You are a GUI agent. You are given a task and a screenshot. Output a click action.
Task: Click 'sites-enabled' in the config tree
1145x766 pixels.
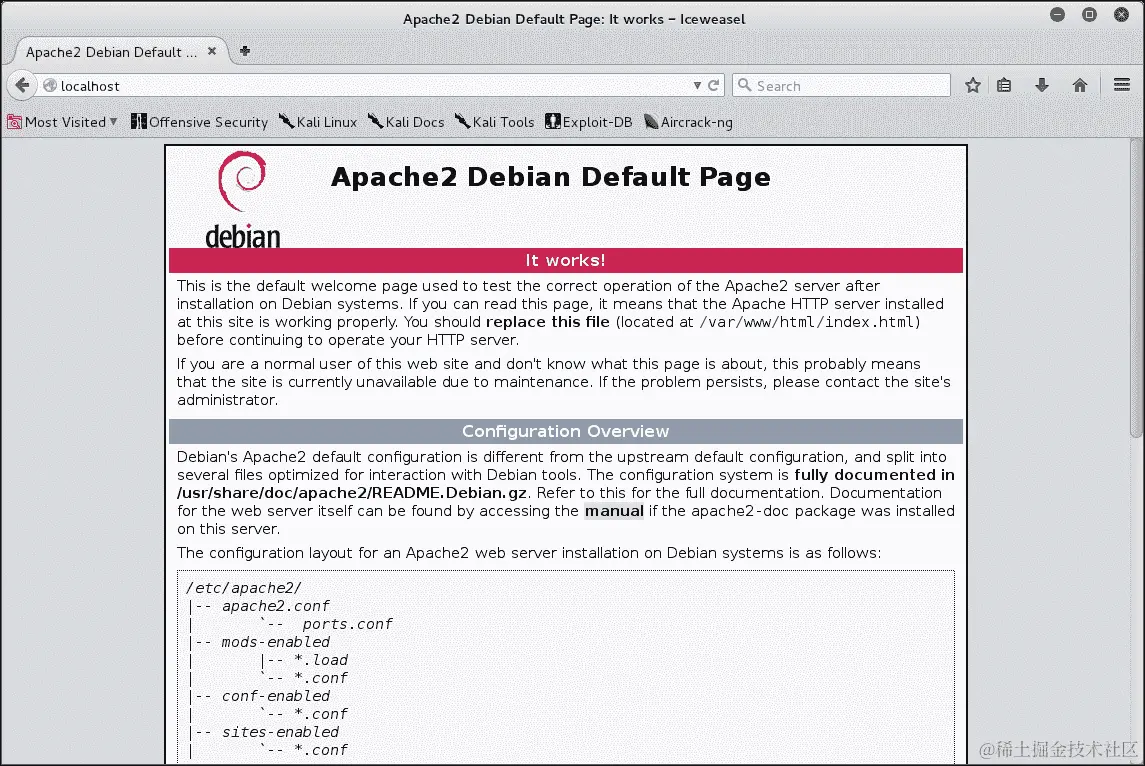[280, 732]
